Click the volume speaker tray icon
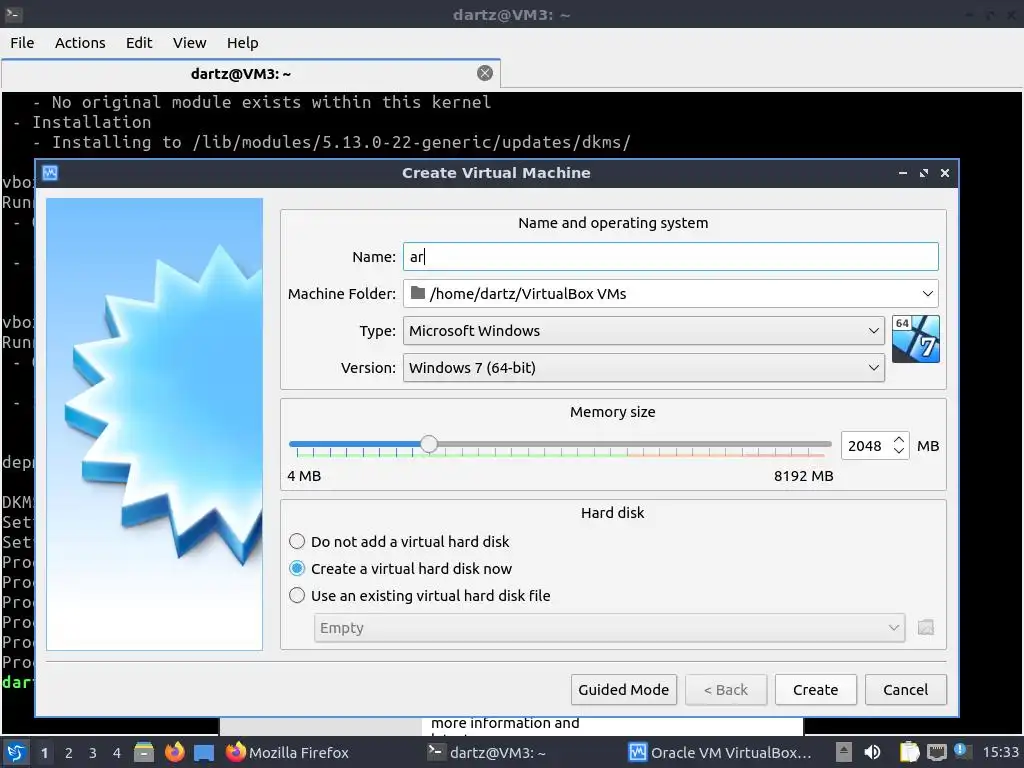1024x768 pixels. click(872, 752)
